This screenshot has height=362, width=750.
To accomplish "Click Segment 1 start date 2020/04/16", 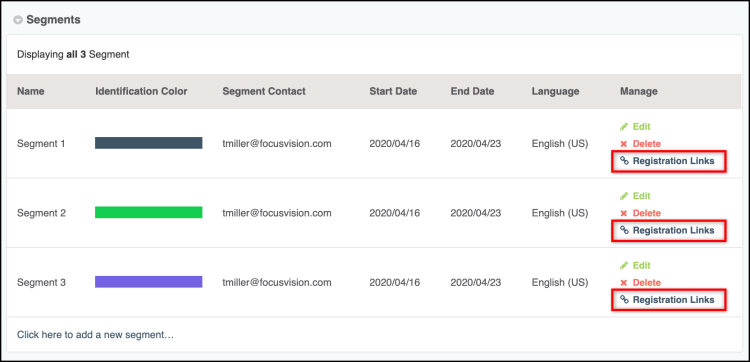I will [395, 143].
